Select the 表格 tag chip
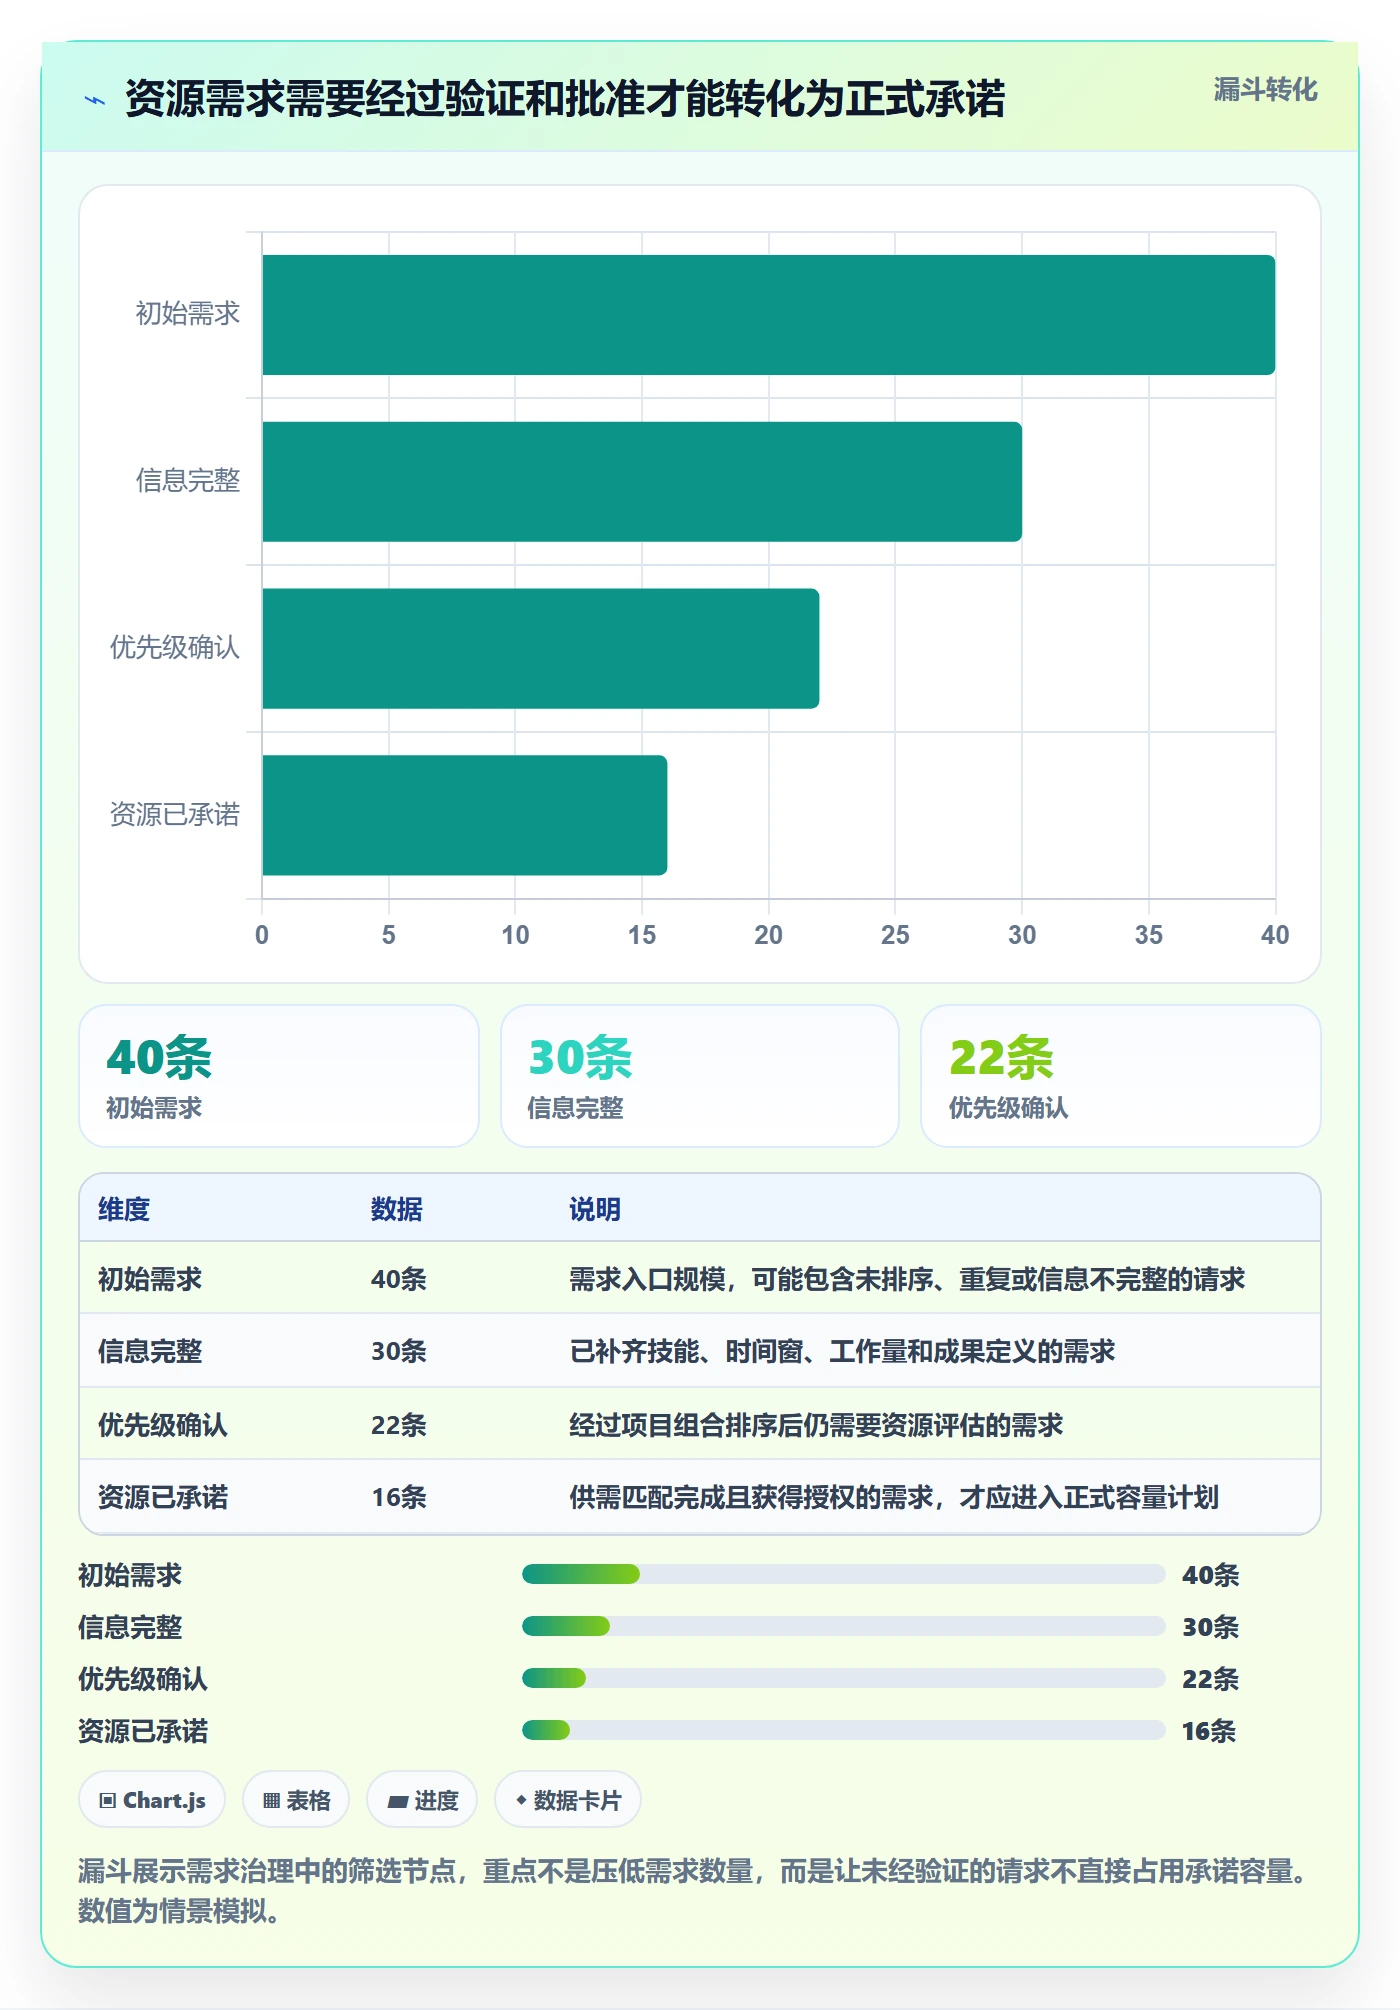1400x2010 pixels. pyautogui.click(x=296, y=1800)
